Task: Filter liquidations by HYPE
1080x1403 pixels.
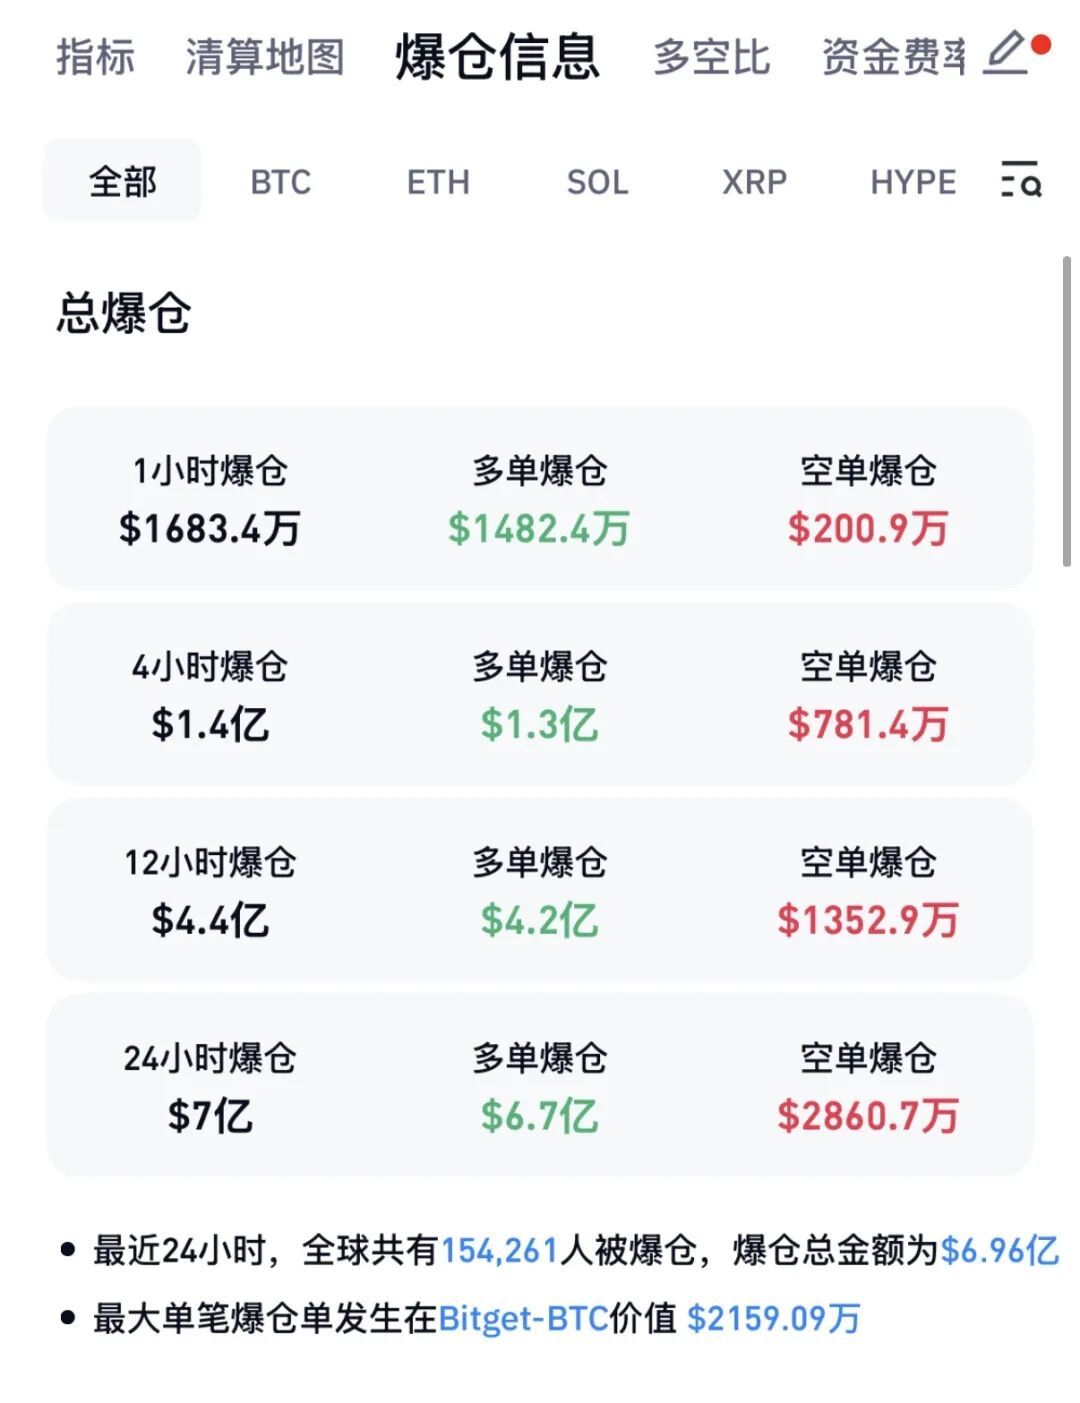Action: 913,182
